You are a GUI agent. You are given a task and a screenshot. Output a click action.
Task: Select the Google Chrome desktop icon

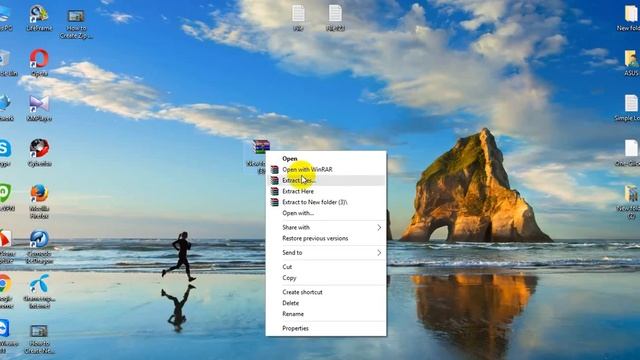point(5,291)
